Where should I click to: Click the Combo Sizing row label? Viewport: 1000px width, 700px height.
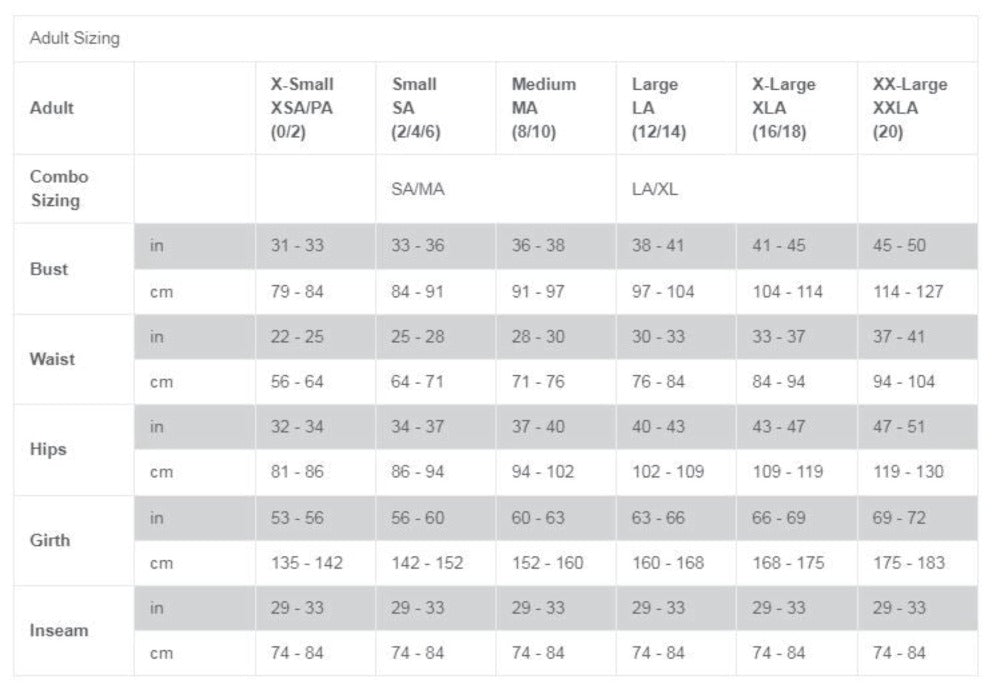[x=59, y=188]
